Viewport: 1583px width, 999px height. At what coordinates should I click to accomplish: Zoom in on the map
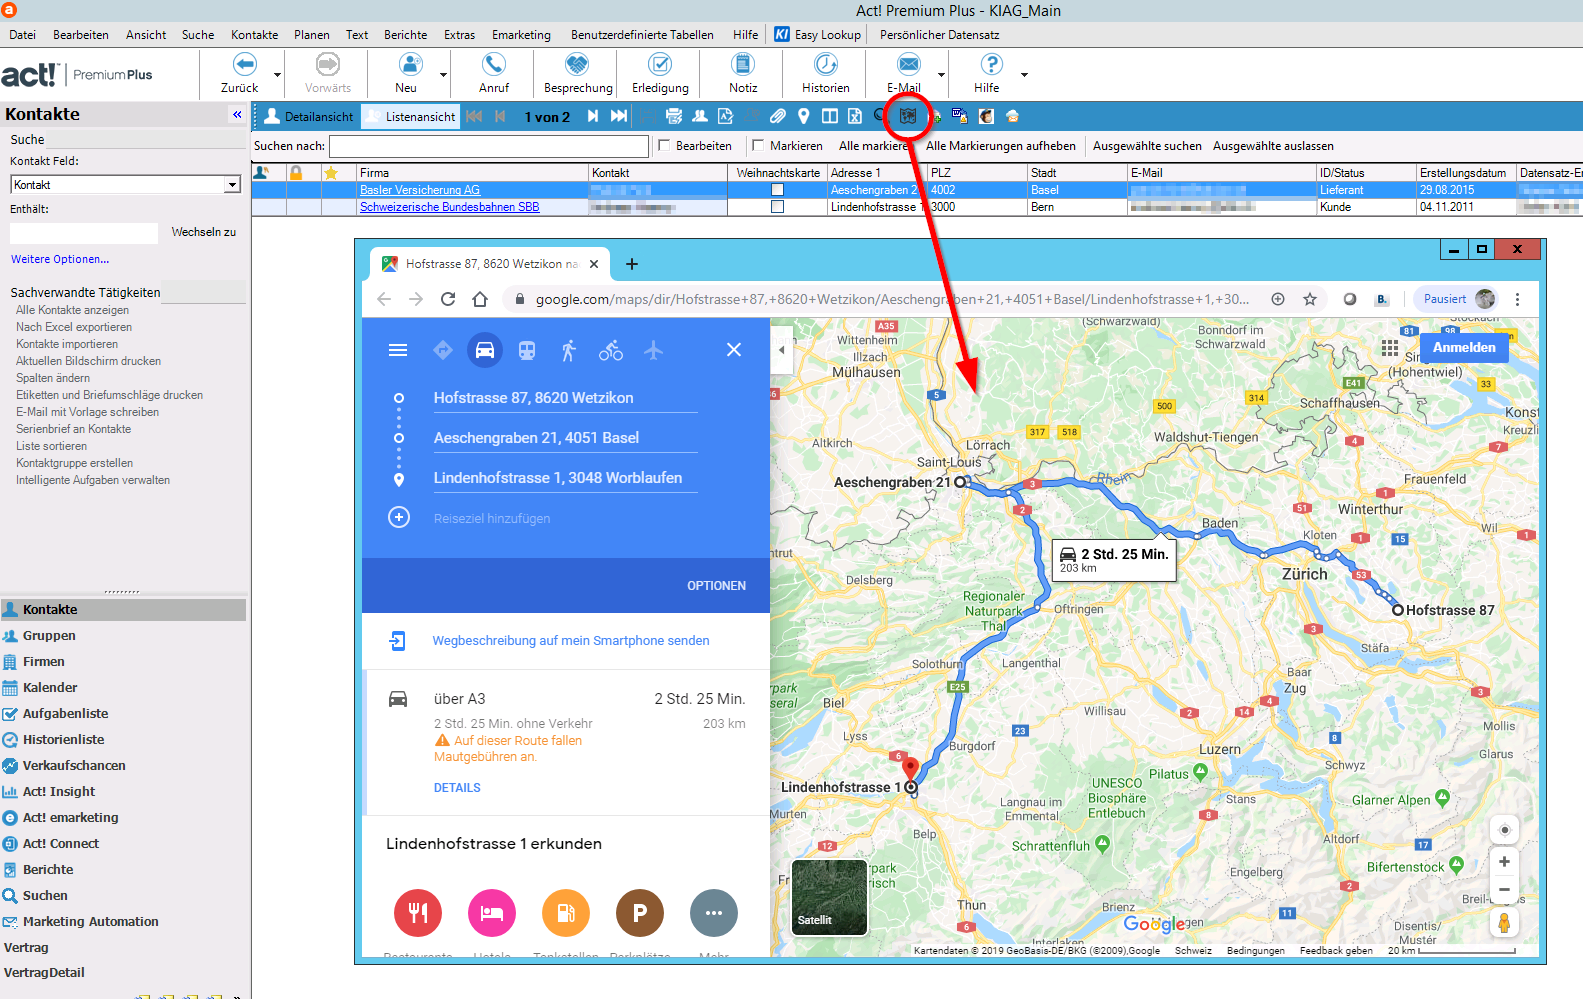[x=1504, y=861]
